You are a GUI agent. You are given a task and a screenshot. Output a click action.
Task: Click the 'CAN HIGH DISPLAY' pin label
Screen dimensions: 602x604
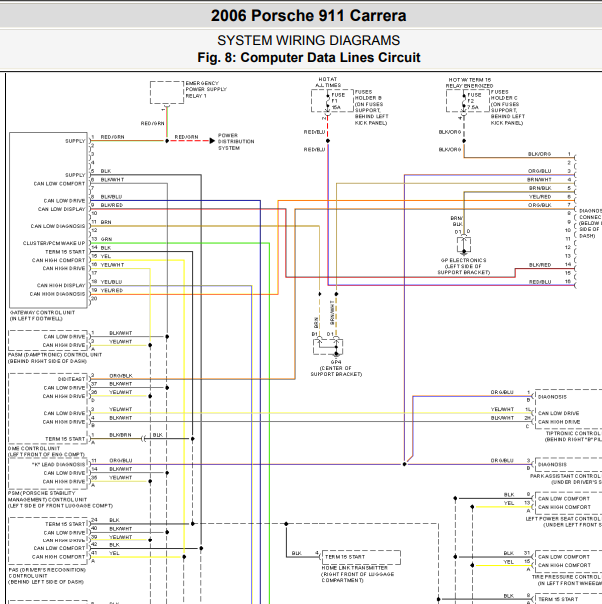61,285
